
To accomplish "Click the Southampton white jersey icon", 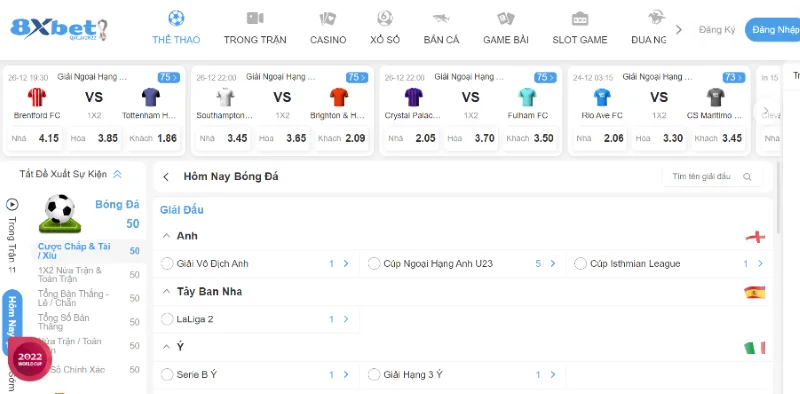I will pos(225,97).
